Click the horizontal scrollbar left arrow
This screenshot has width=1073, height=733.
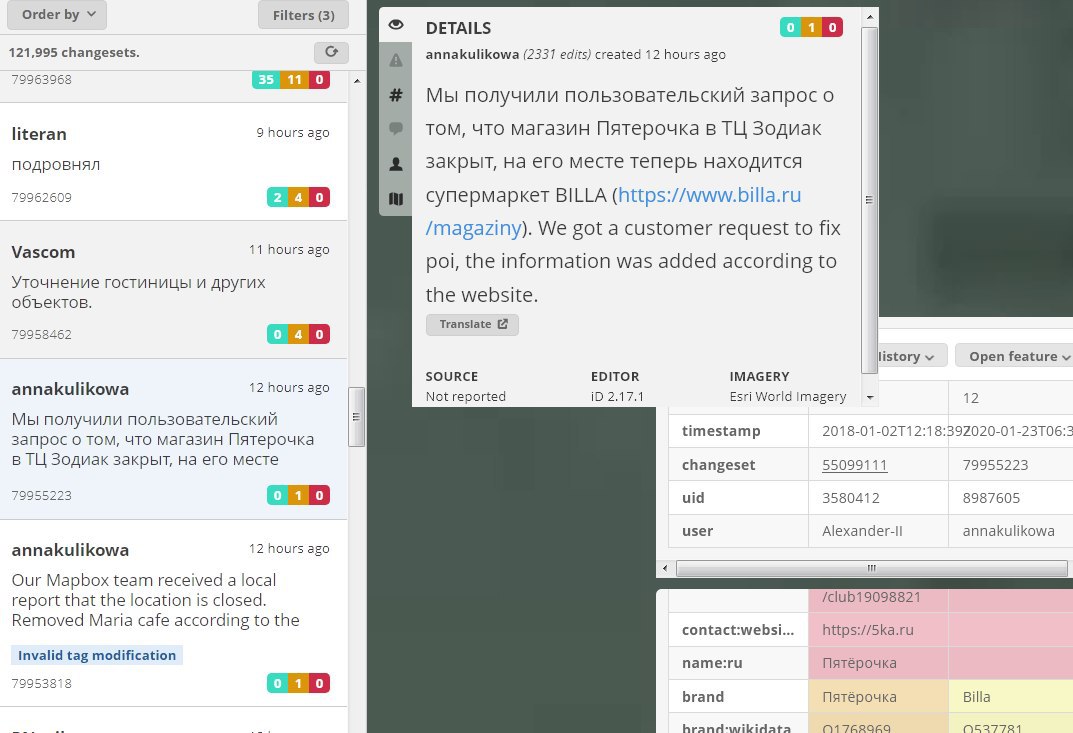664,568
